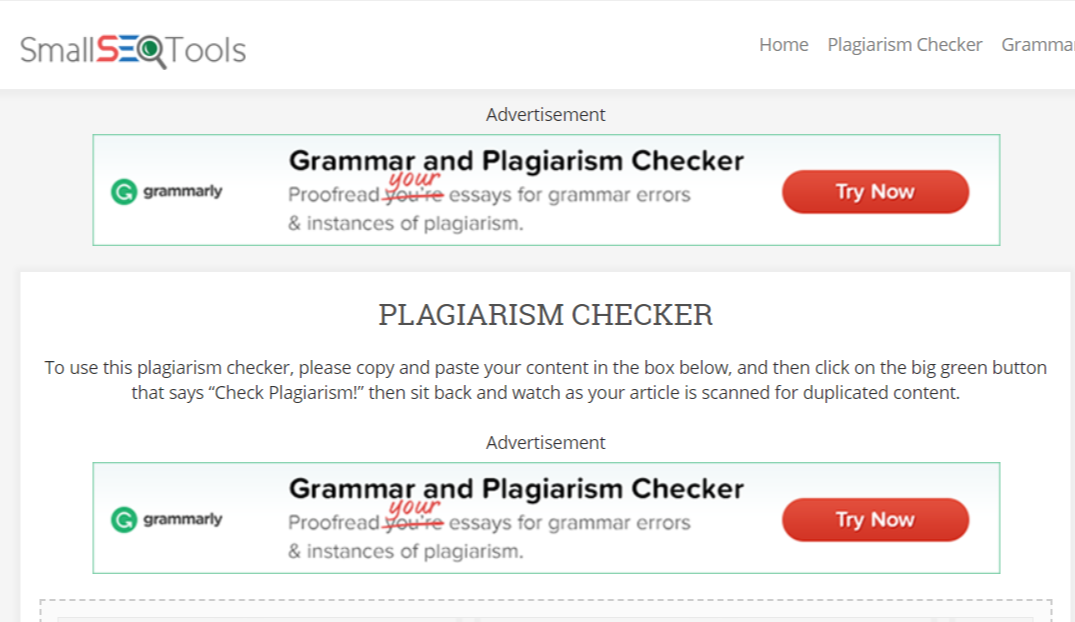Click the upper Advertisement label
1075x622 pixels.
546,114
